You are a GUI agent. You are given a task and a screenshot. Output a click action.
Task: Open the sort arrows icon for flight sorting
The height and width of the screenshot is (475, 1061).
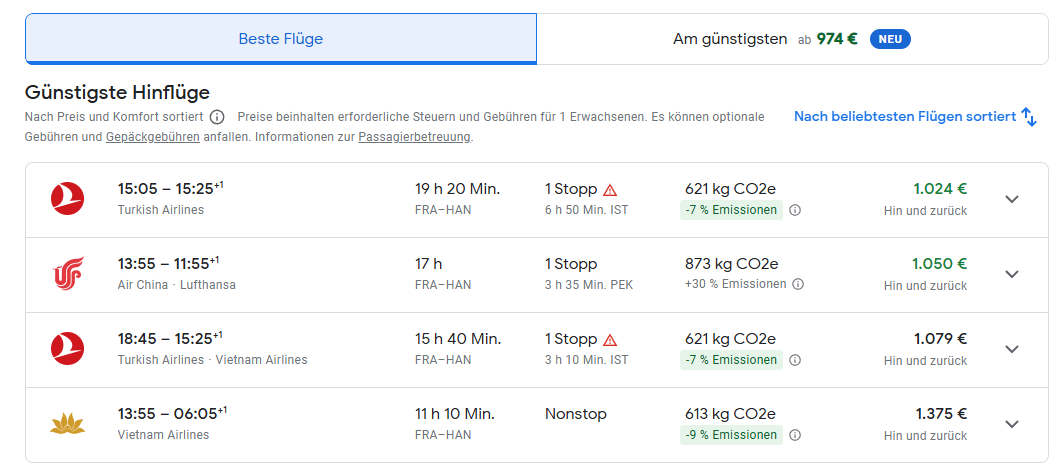tap(1029, 117)
